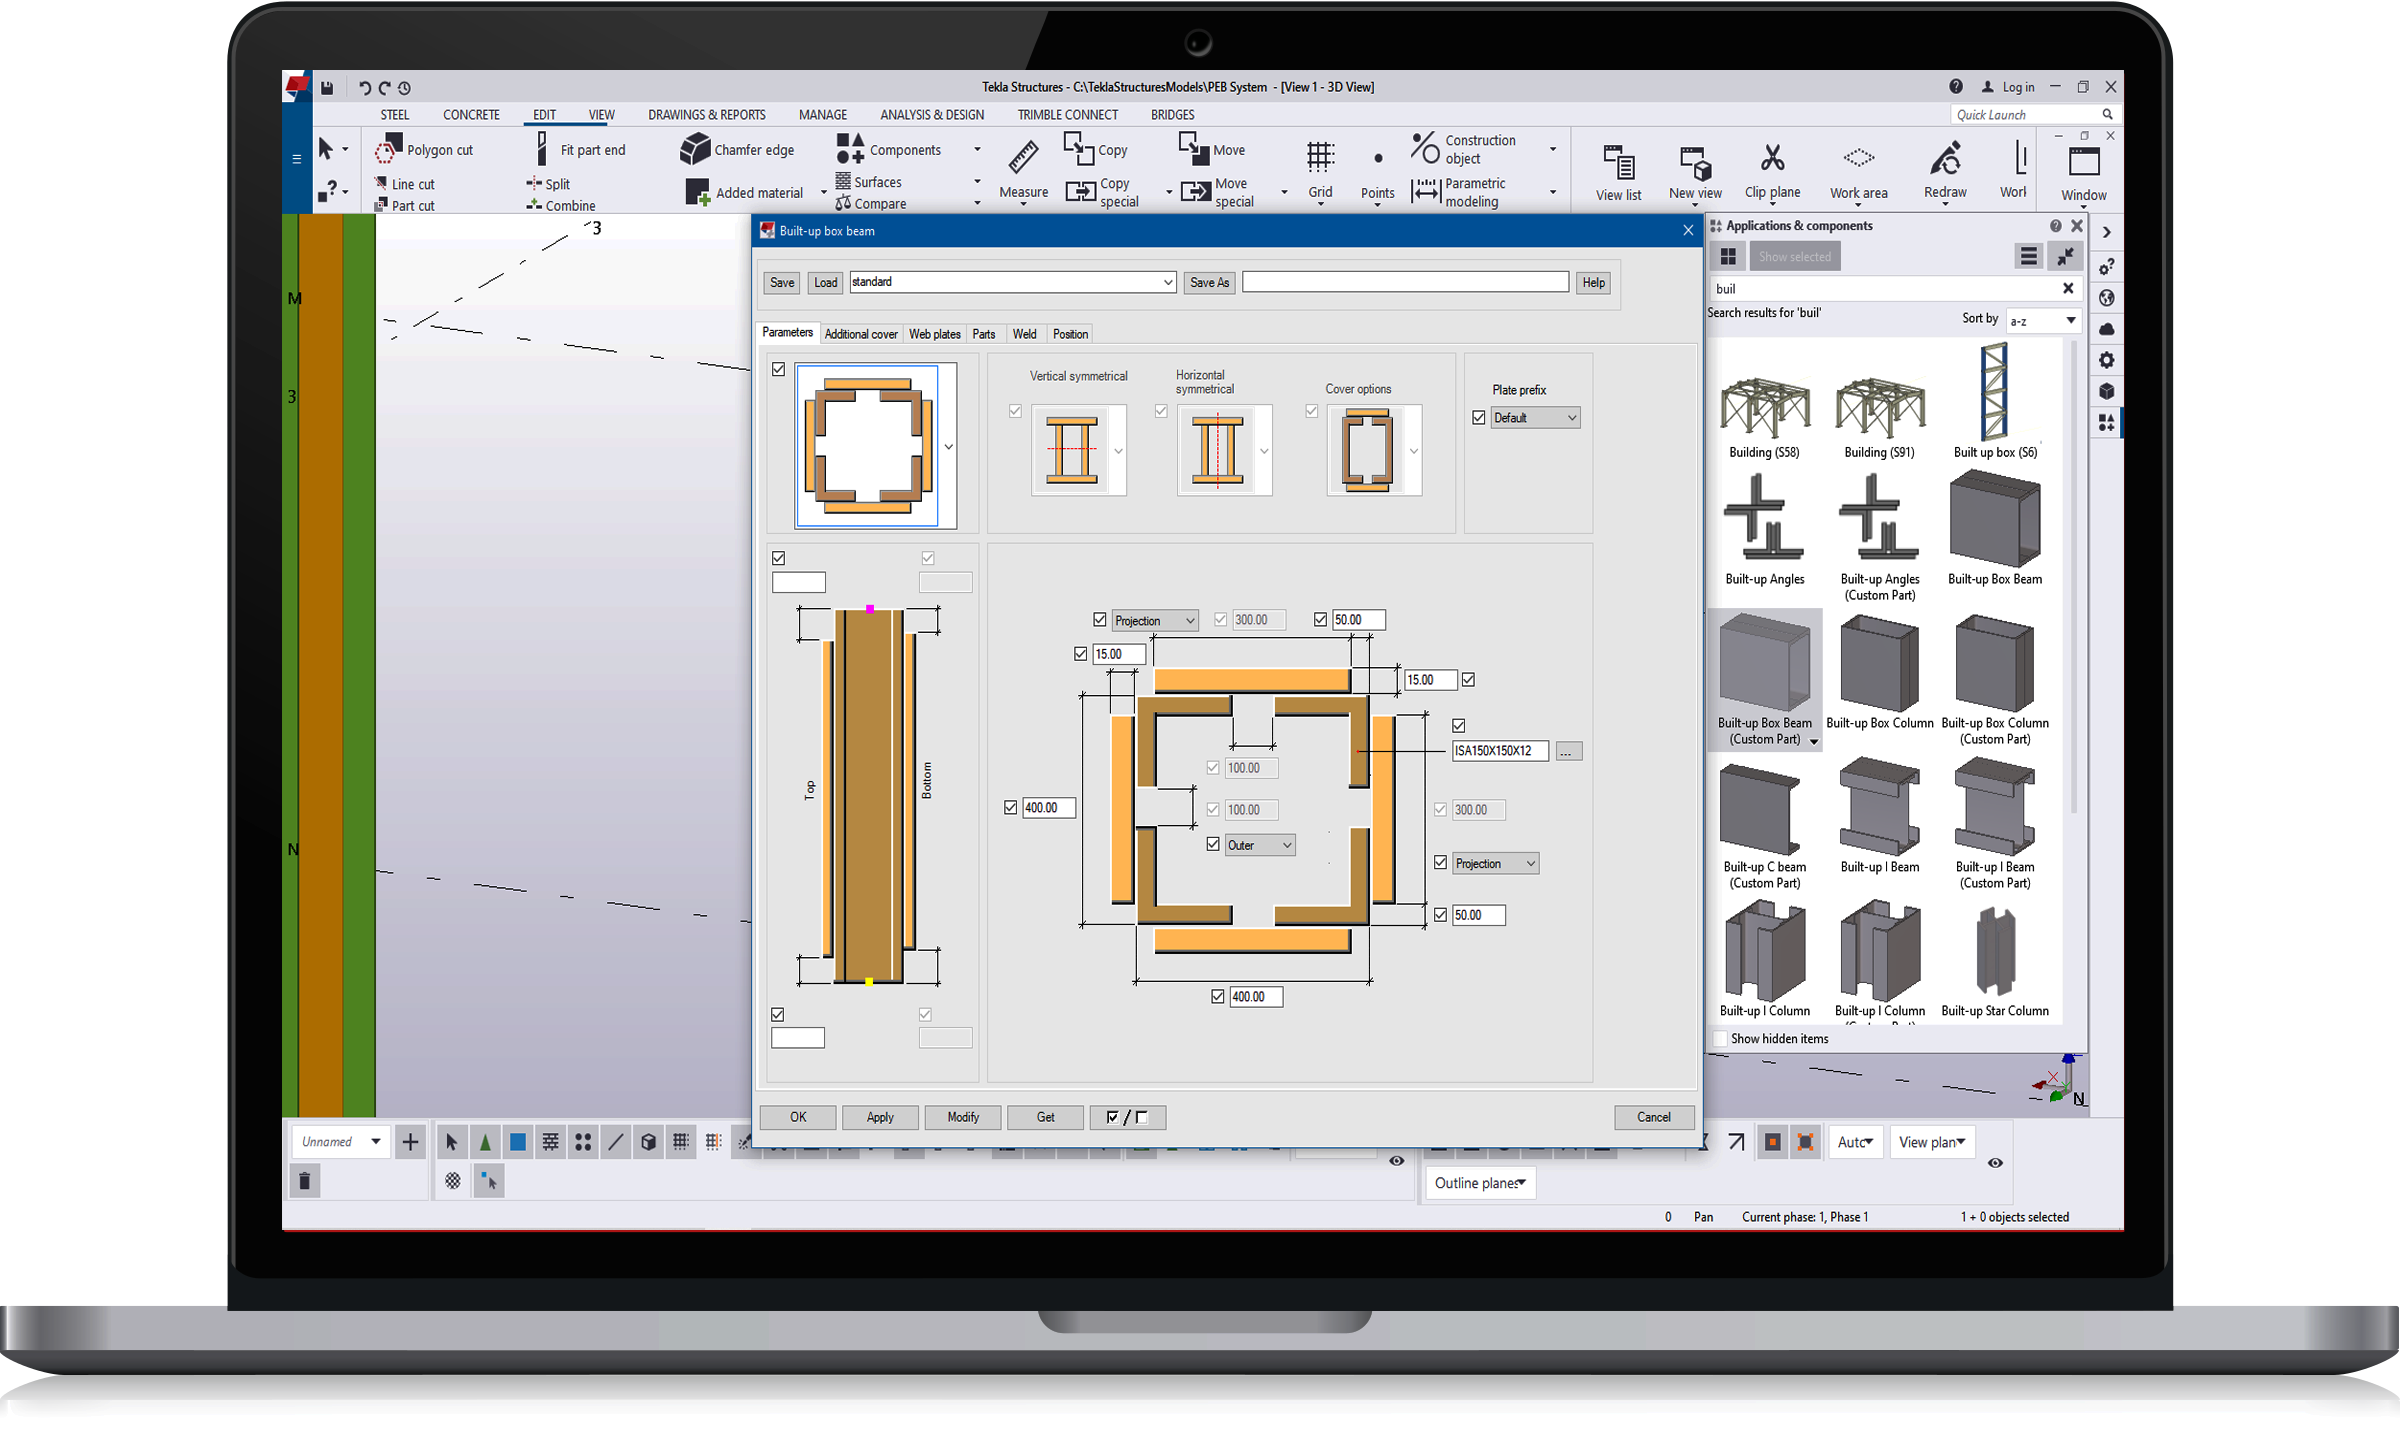2400x1444 pixels.
Task: Toggle checkbox next to Outer dropdown
Action: pos(1213,845)
